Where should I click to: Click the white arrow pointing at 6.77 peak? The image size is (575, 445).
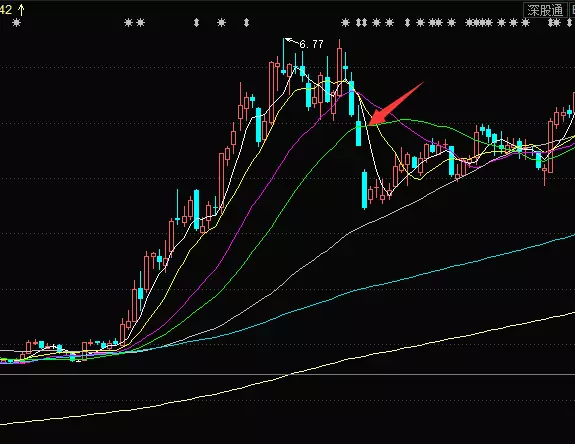click(292, 41)
